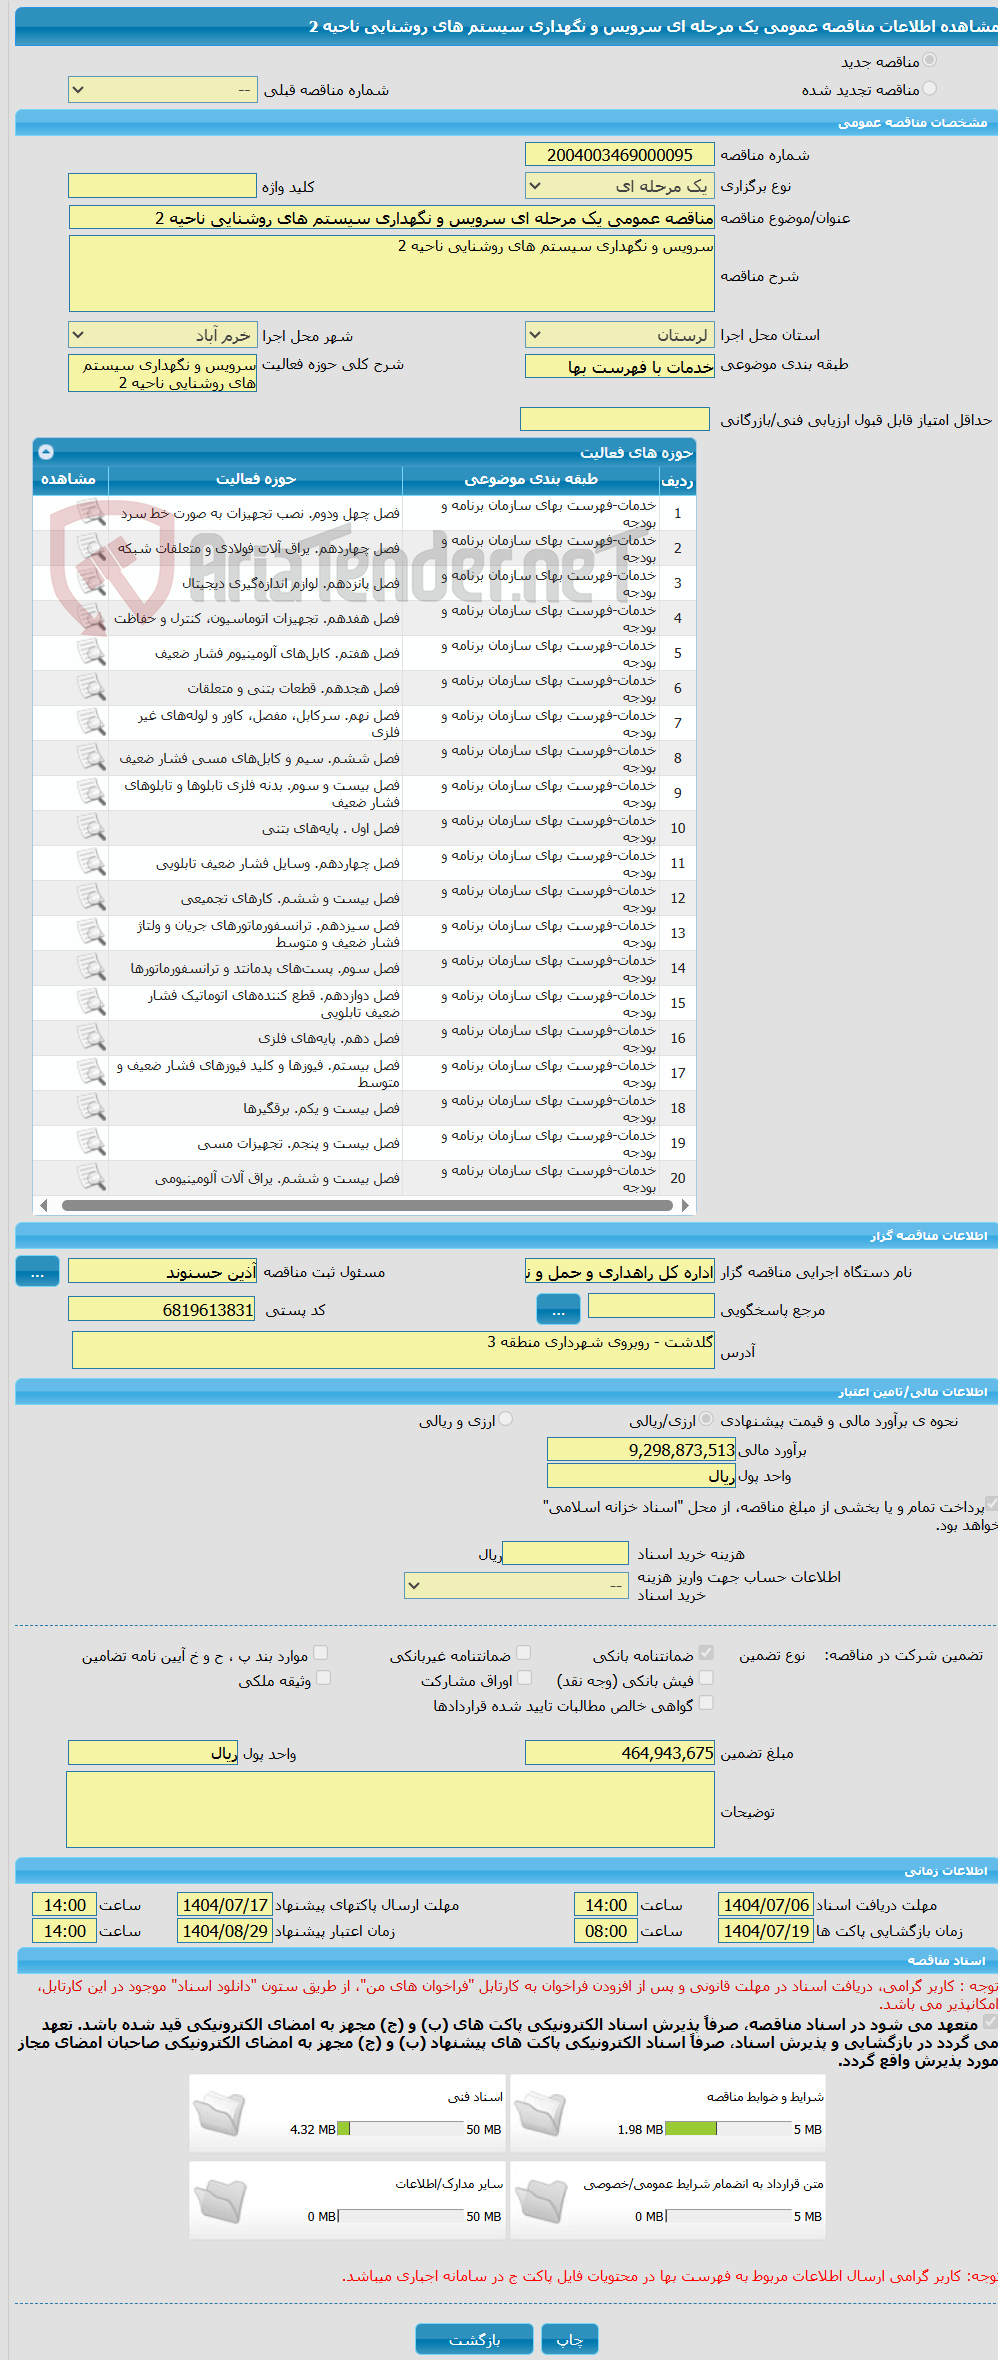The height and width of the screenshot is (2360, 998).
Task: Click the حداقل امتیاز قابل قبول field
Action: pyautogui.click(x=615, y=420)
